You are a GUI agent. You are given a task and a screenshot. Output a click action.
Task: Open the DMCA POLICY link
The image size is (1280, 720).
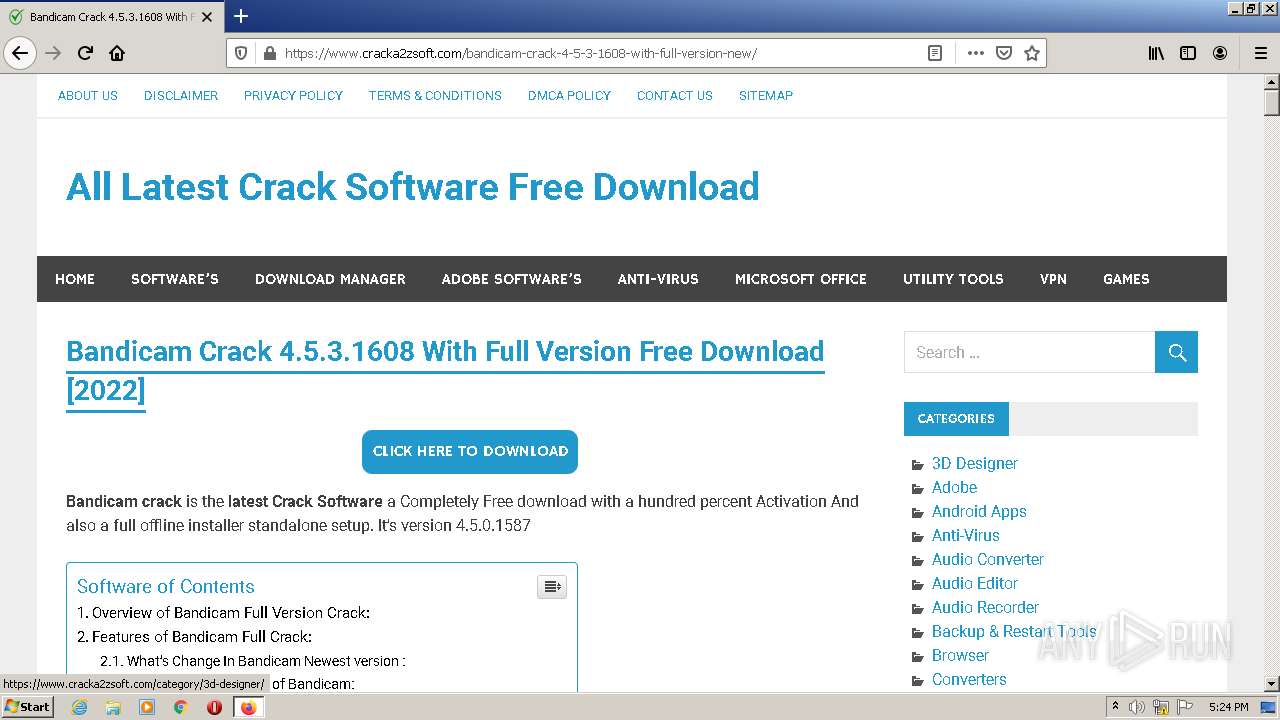[569, 95]
